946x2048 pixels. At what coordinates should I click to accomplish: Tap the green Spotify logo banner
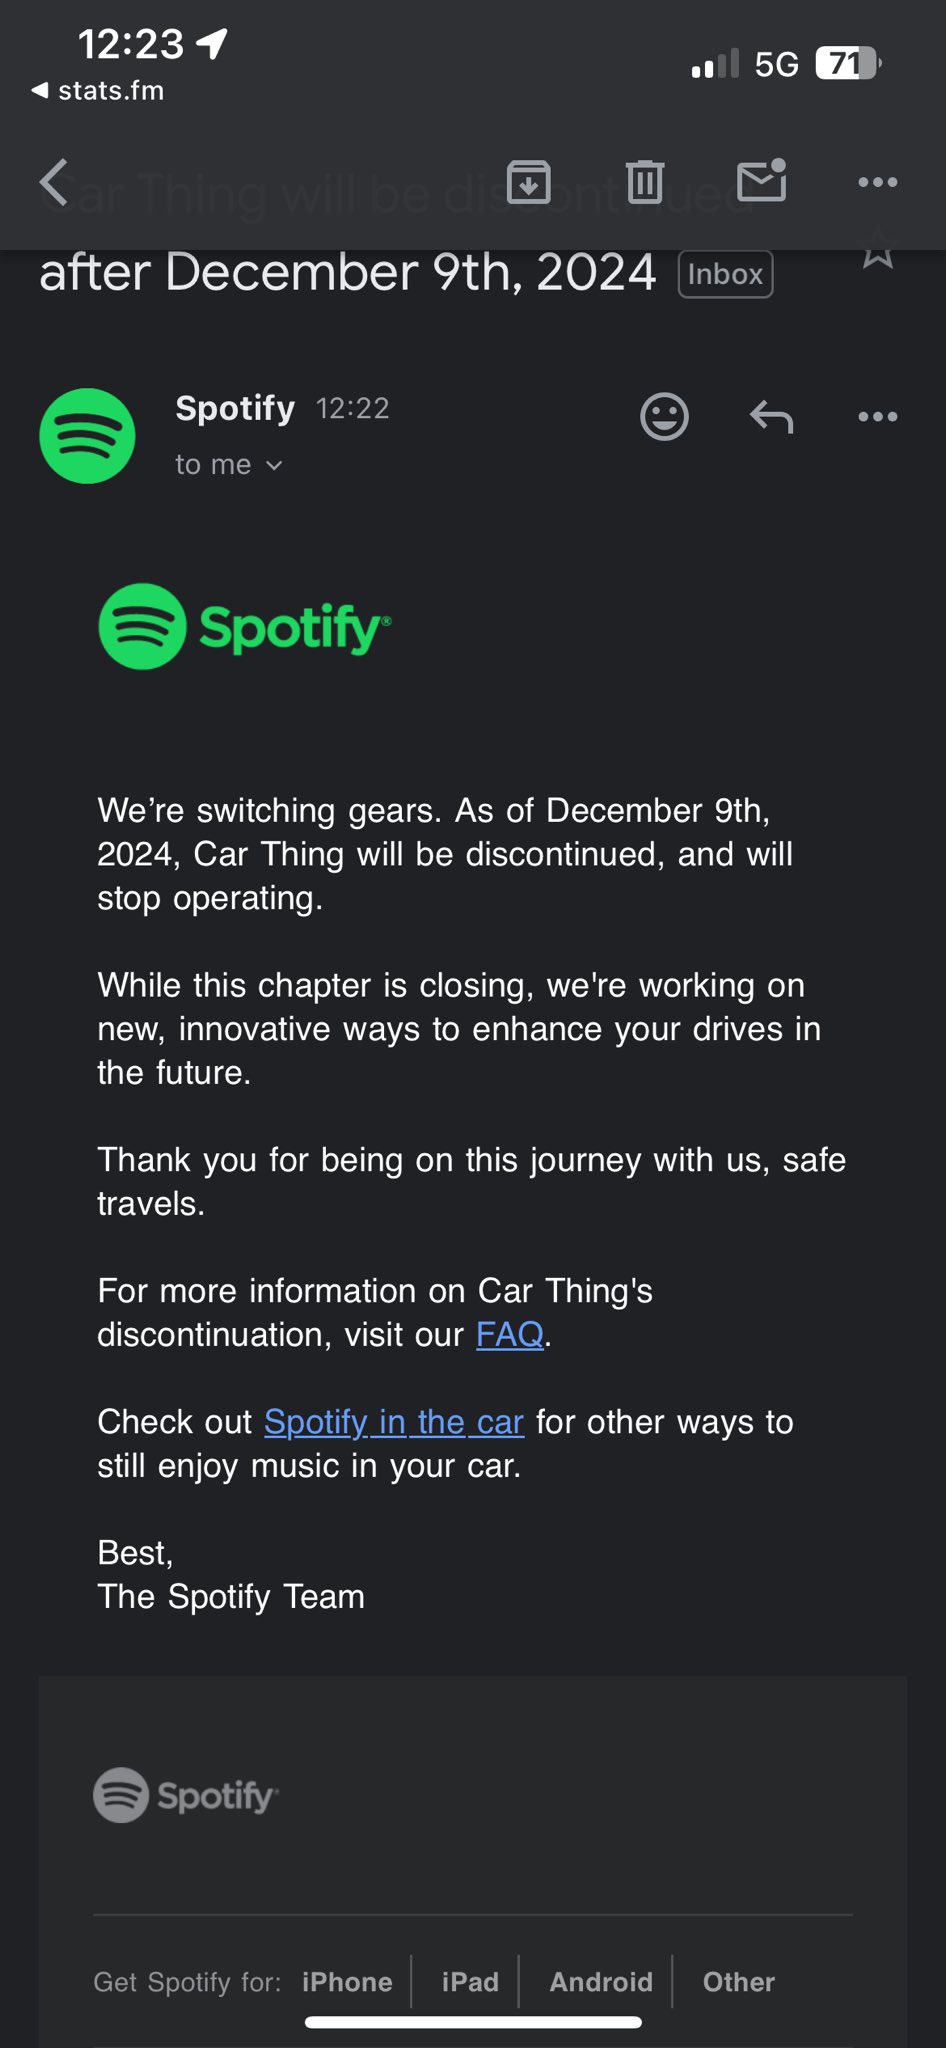click(245, 627)
